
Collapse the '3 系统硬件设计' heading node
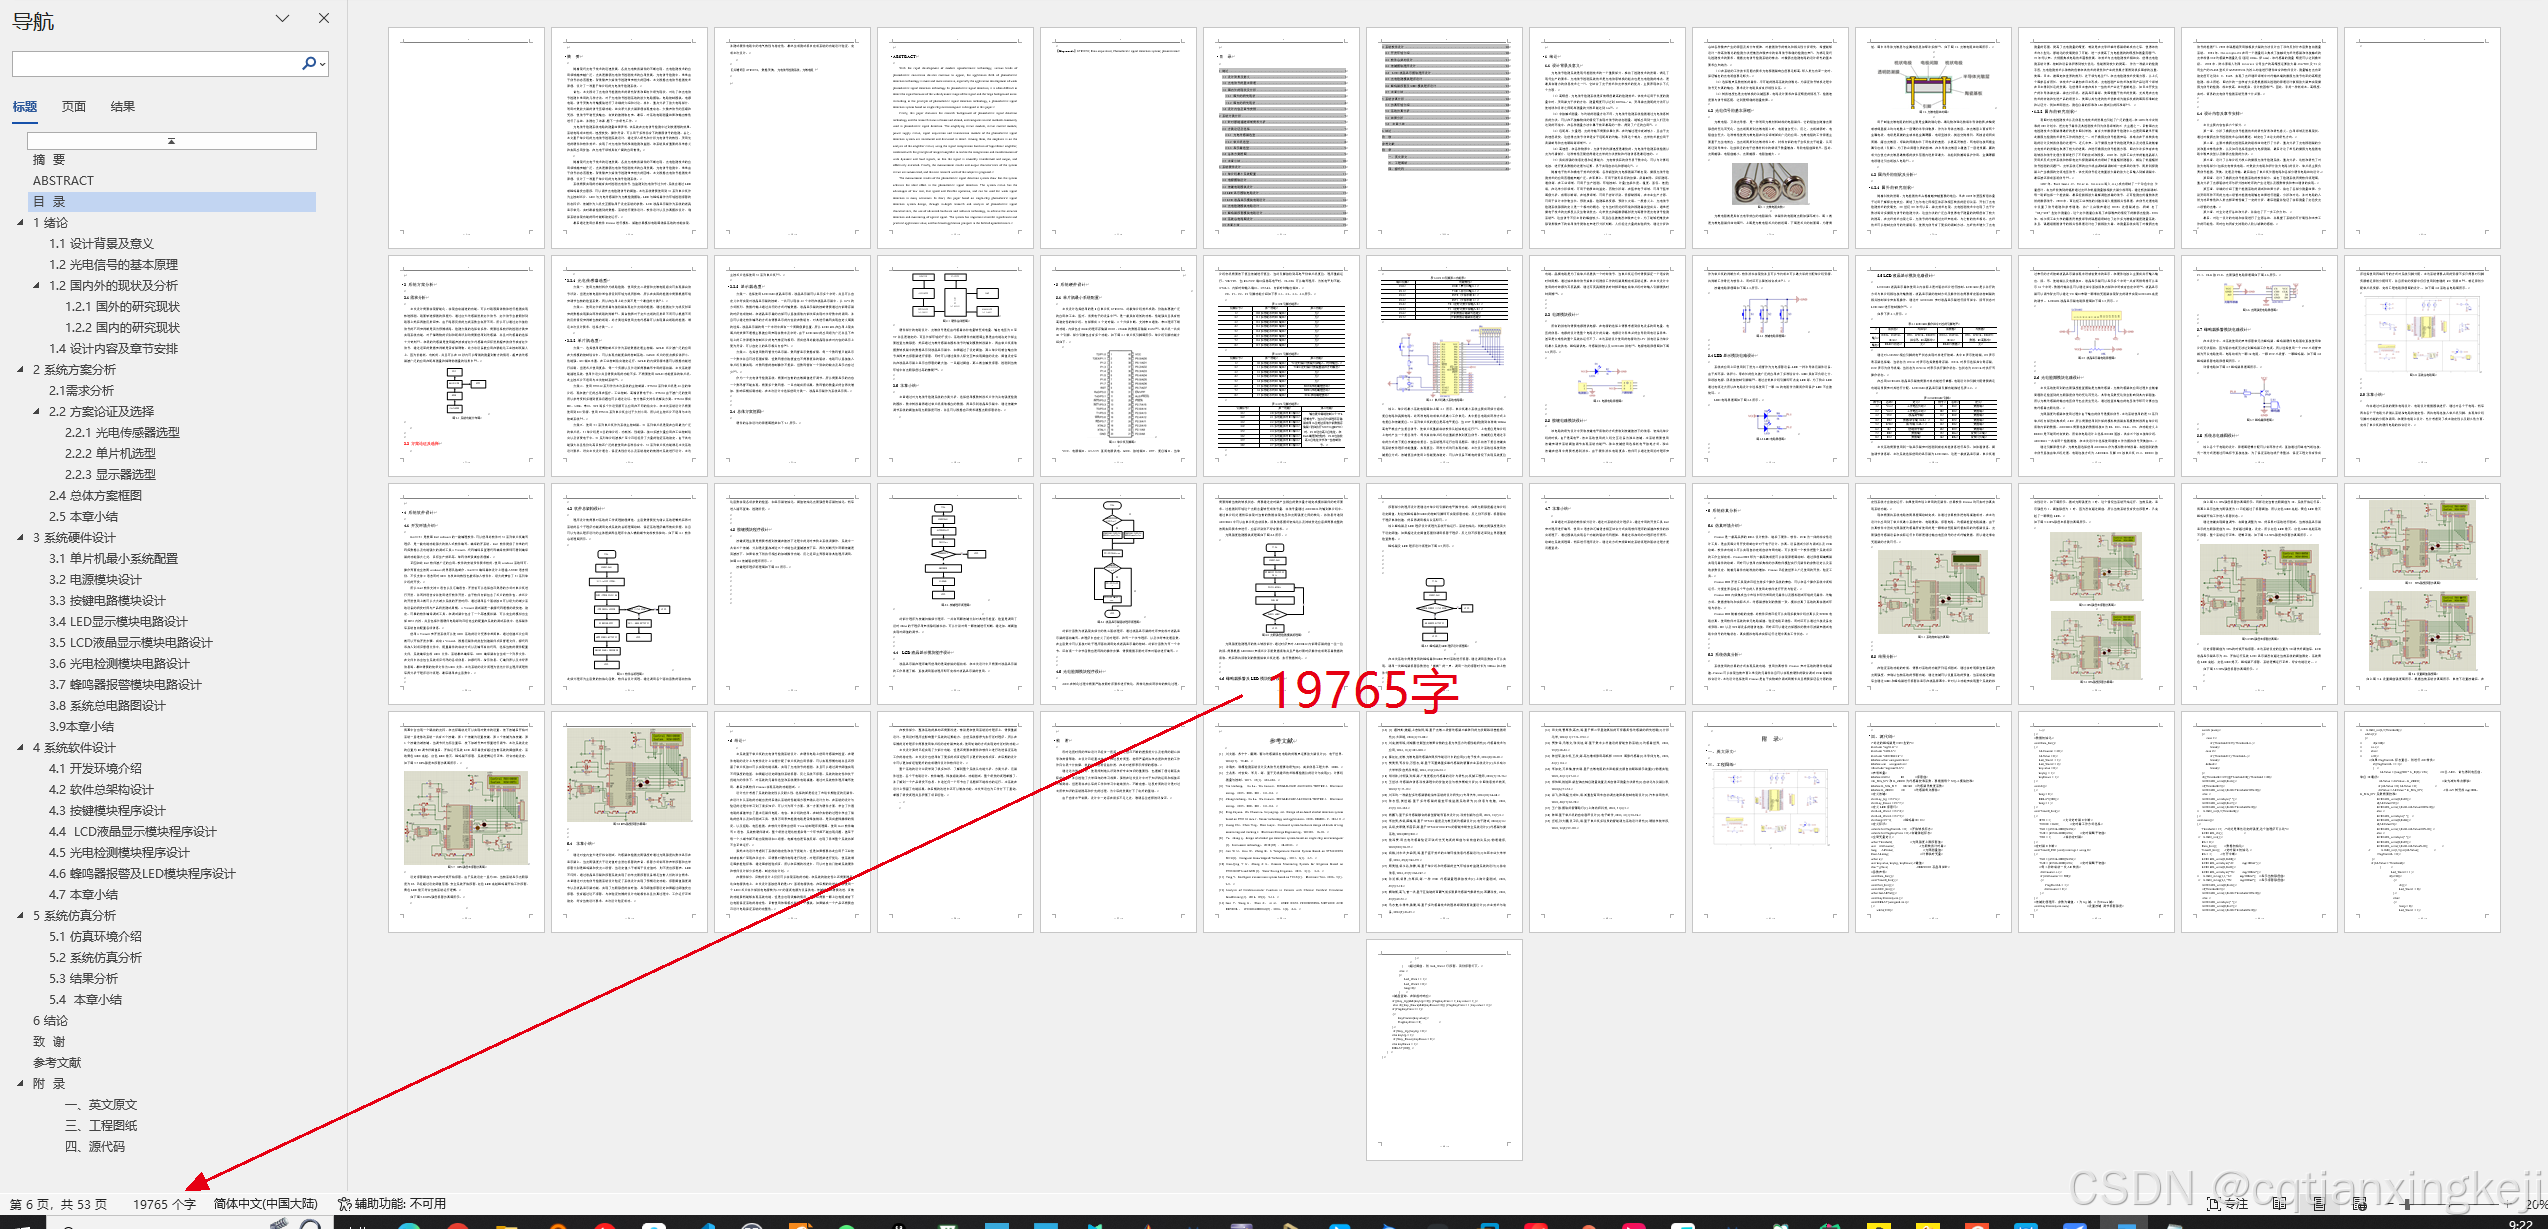point(21,538)
